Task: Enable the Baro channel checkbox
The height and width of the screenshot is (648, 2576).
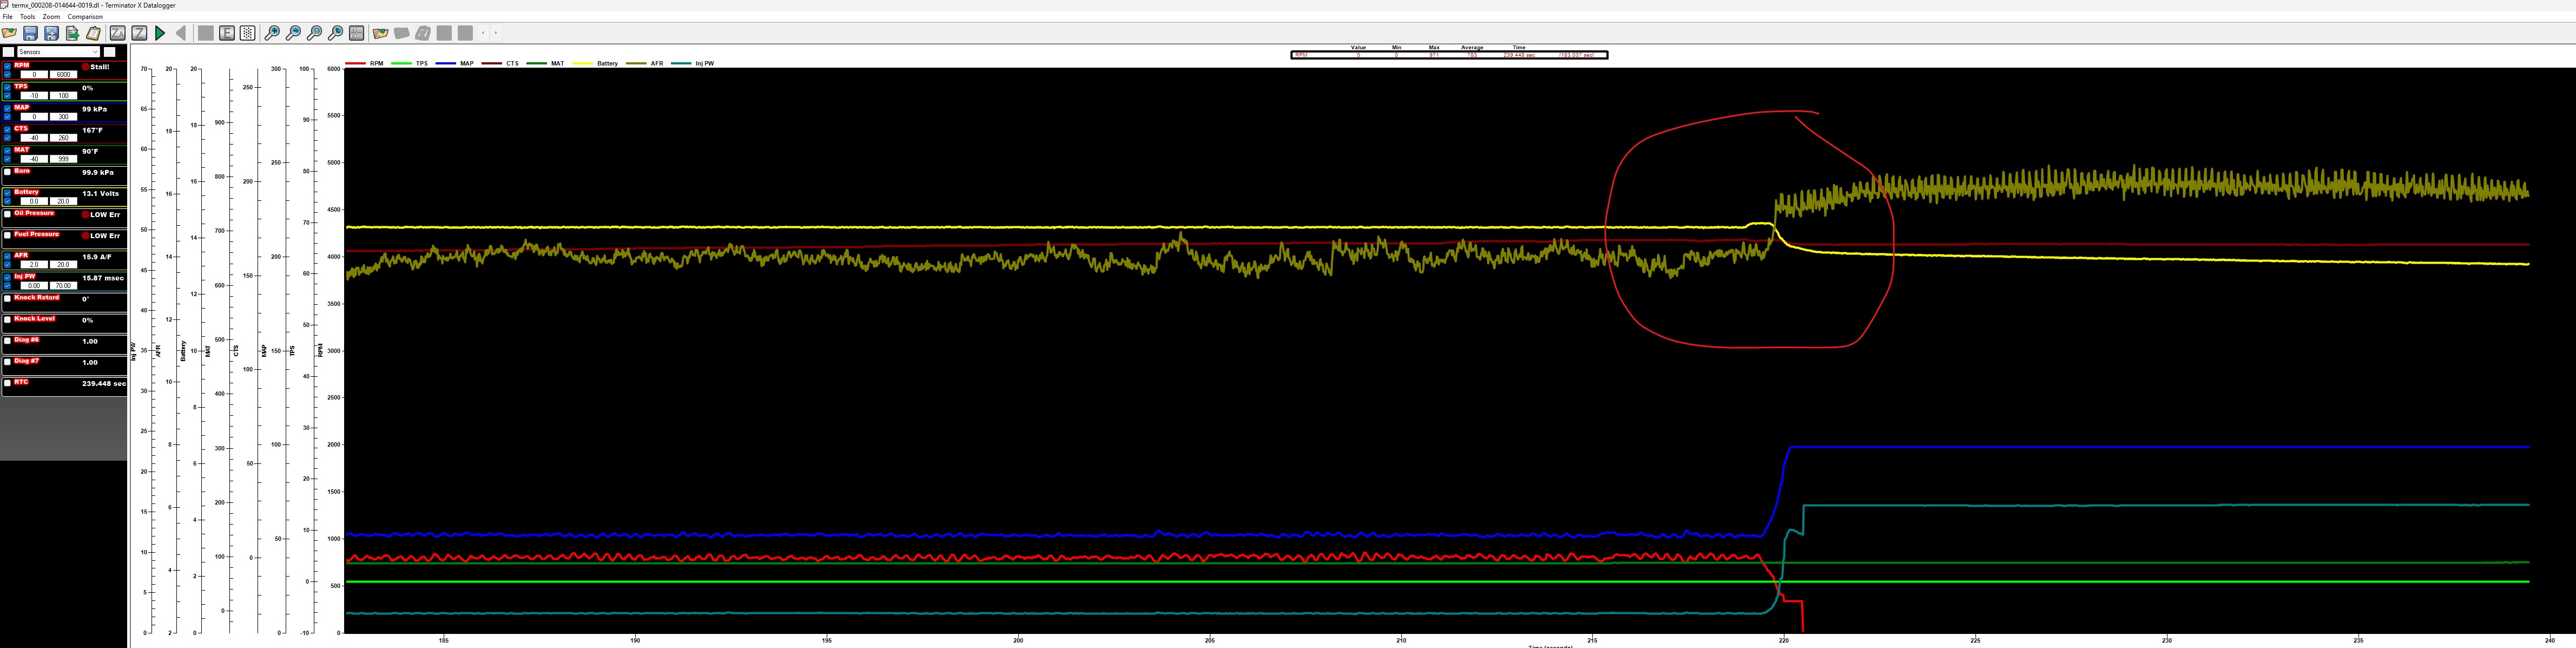Action: coord(8,172)
